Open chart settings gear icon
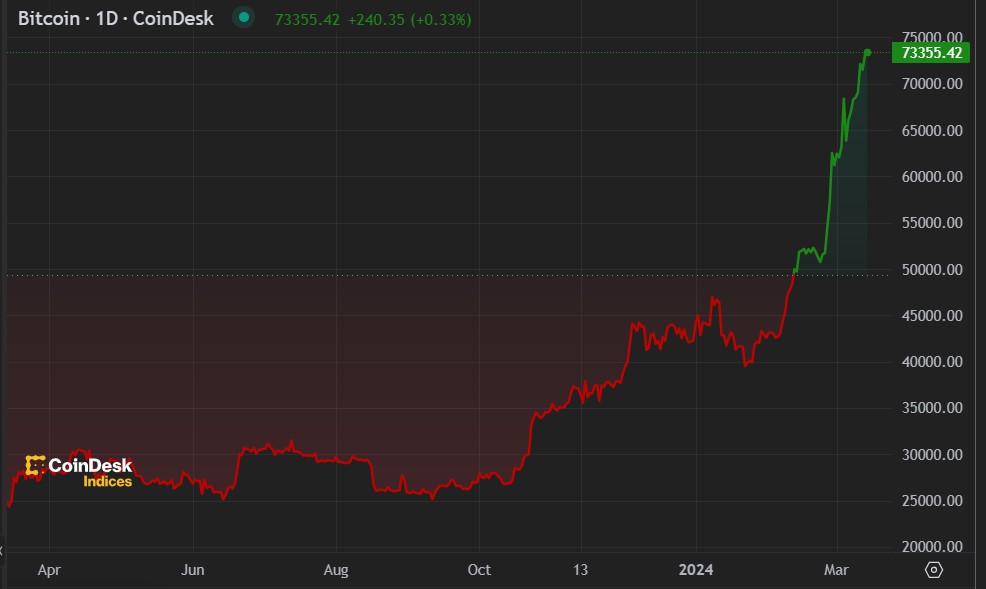 [x=934, y=570]
